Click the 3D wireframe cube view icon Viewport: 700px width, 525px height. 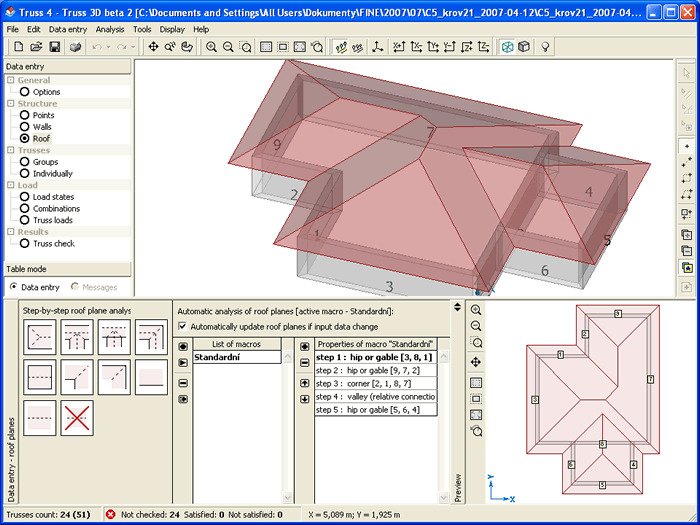[507, 47]
